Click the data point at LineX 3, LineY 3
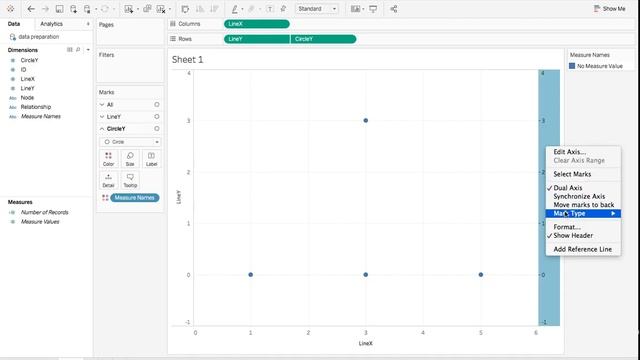 click(x=366, y=120)
